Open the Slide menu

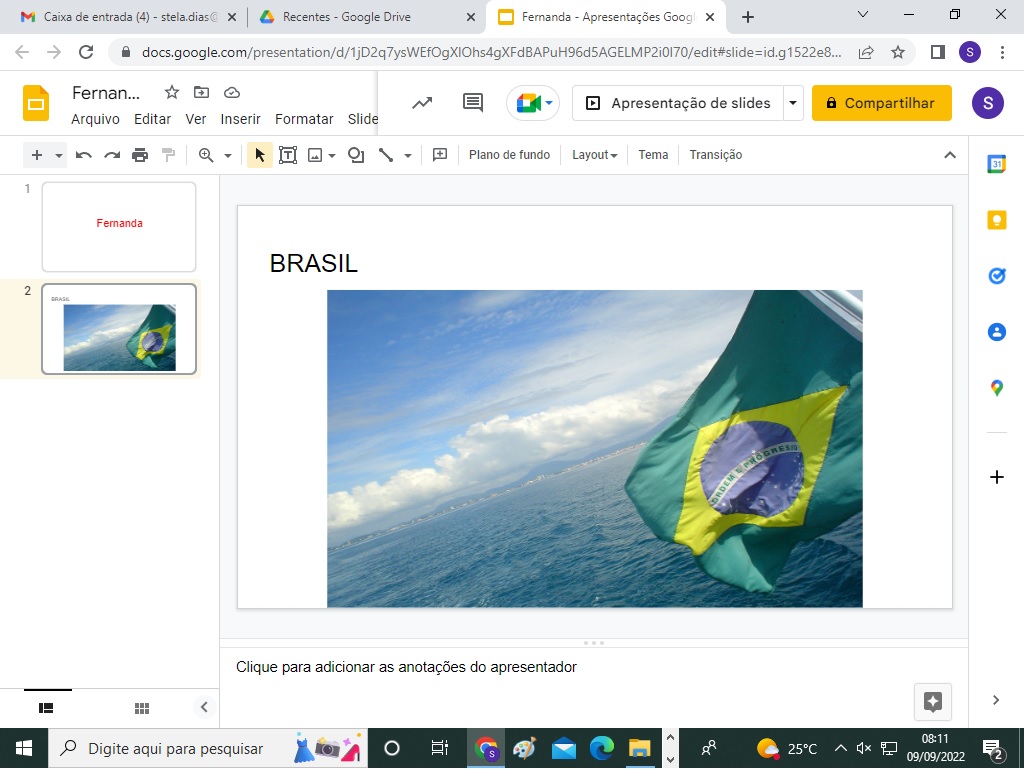click(362, 119)
